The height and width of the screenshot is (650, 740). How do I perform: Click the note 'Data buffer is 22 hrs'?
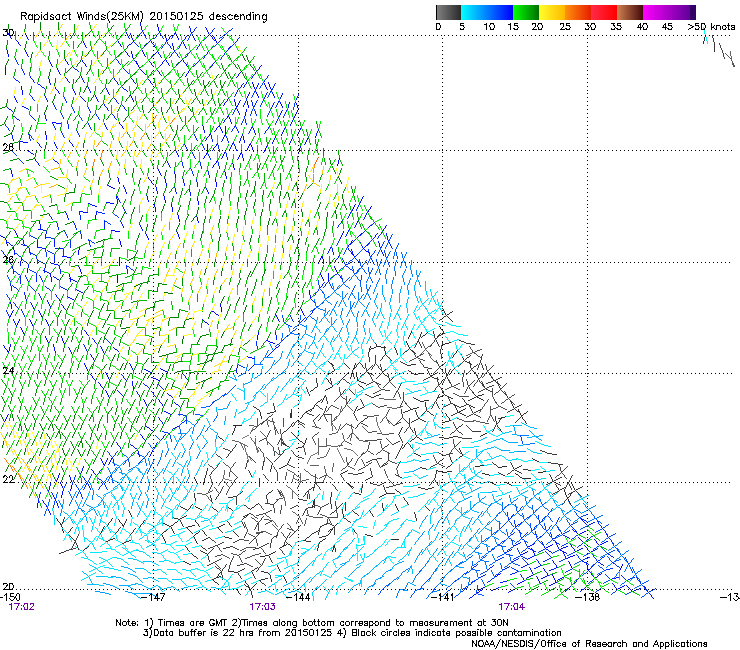pyautogui.click(x=205, y=633)
